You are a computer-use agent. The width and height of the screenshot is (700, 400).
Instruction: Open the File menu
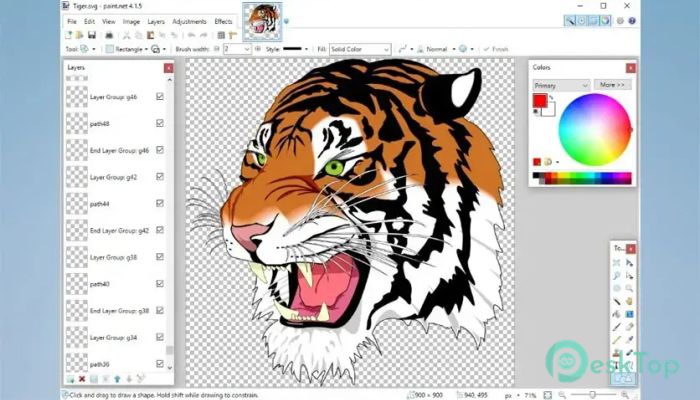click(x=72, y=21)
